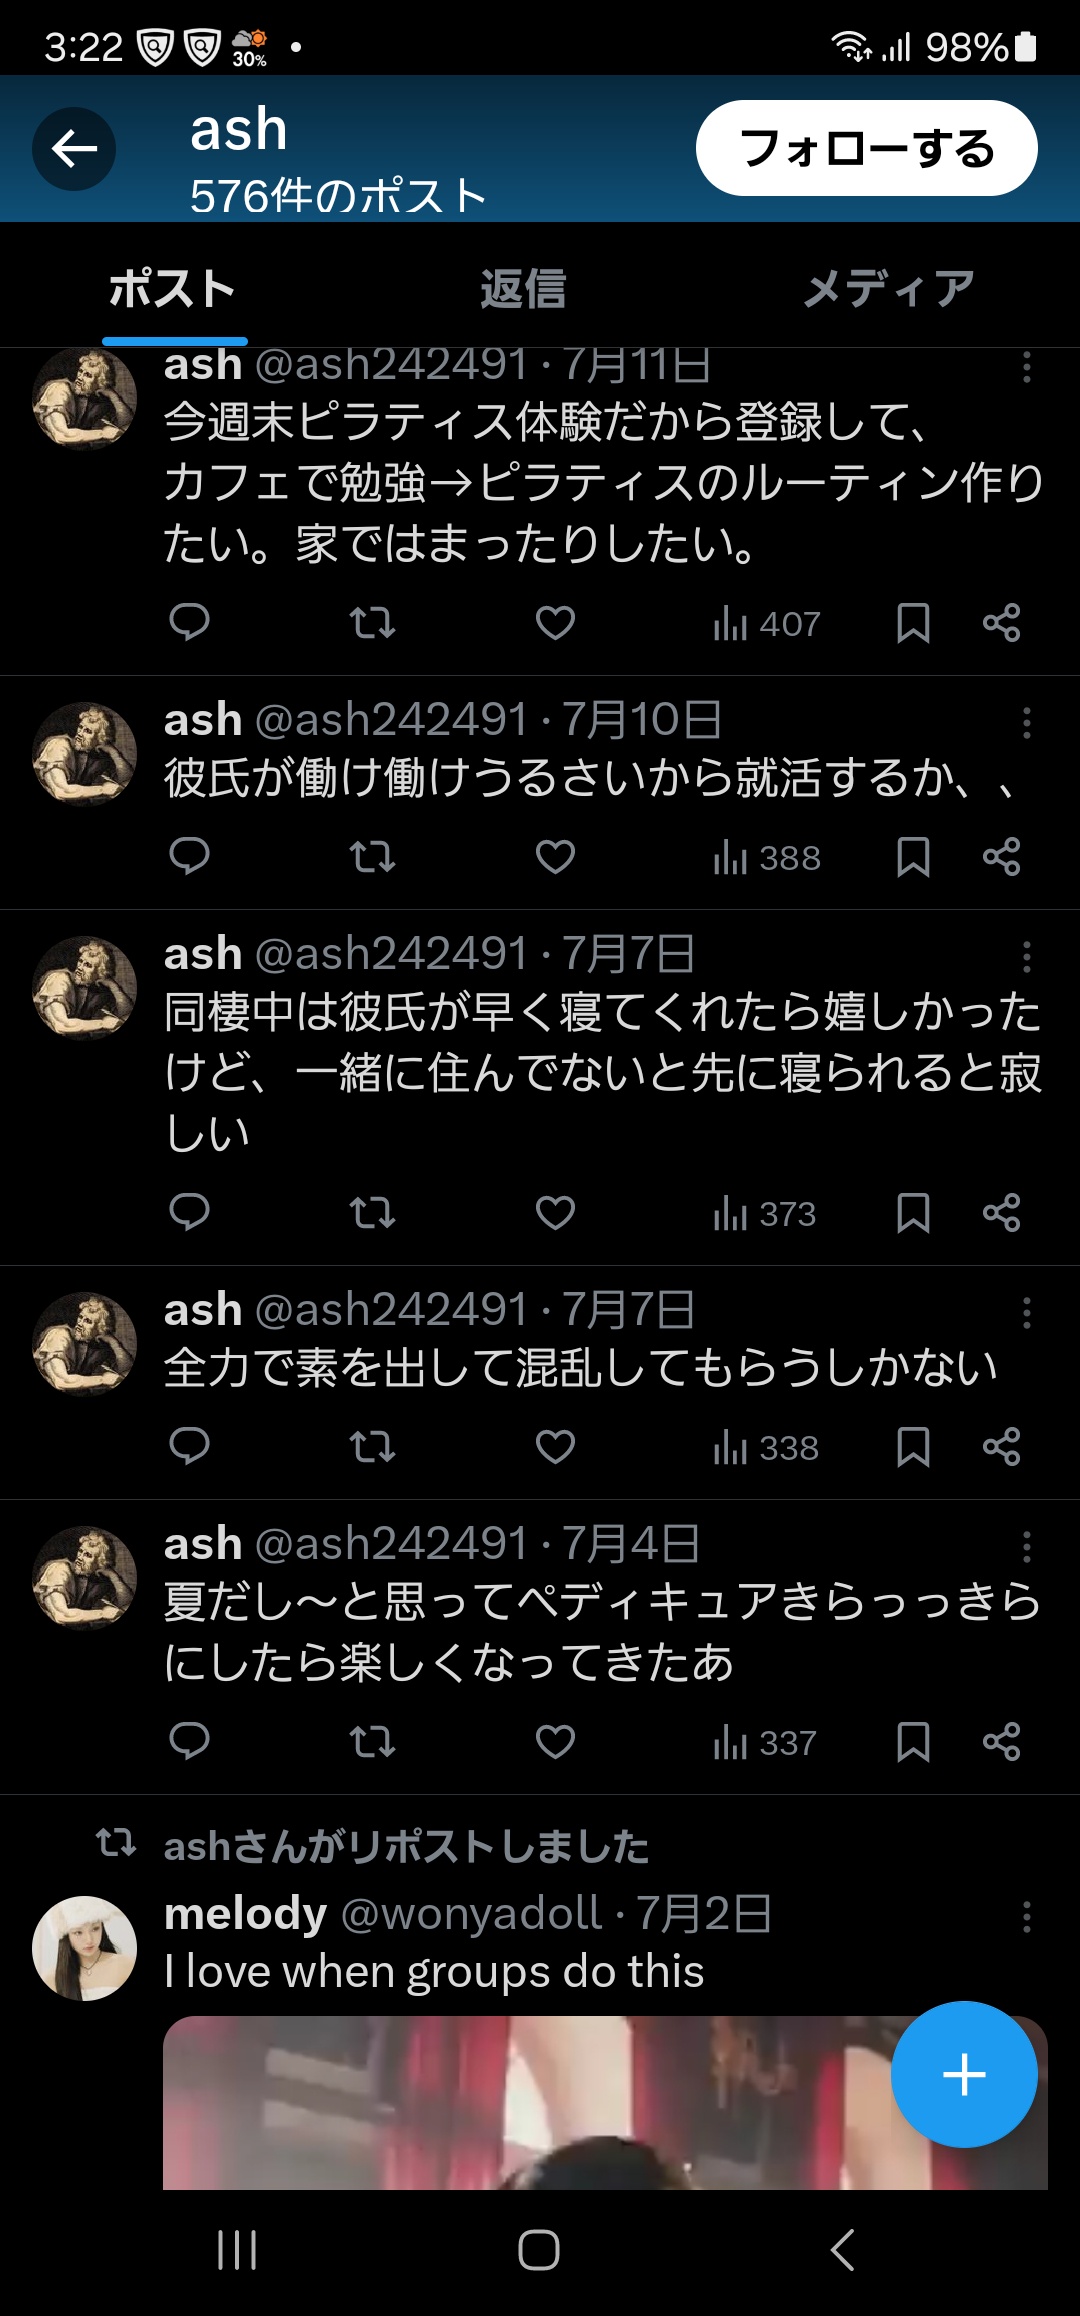Screen dimensions: 1080x2316
Task: Open view count 337 on July 4 post
Action: click(764, 1743)
